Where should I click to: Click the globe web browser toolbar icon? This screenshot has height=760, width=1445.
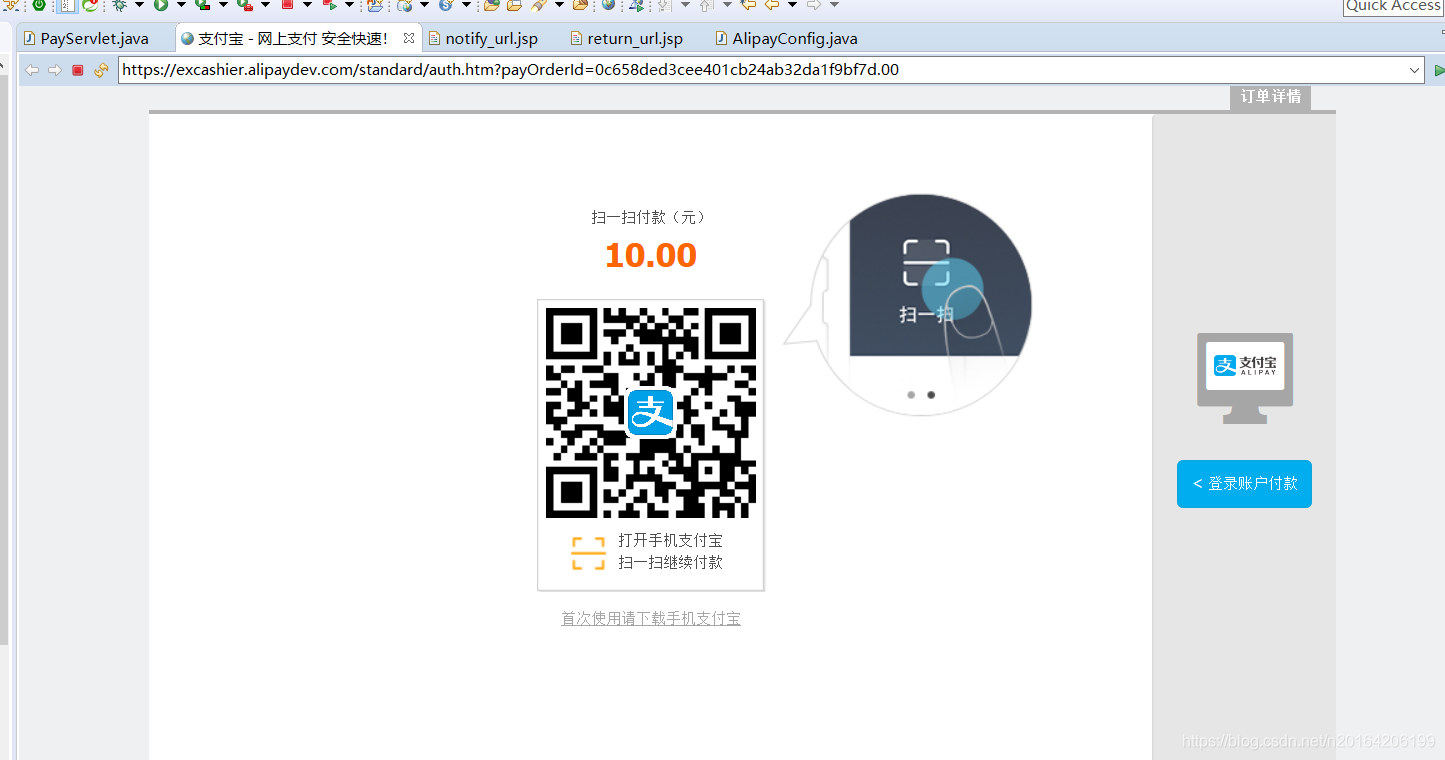(608, 5)
